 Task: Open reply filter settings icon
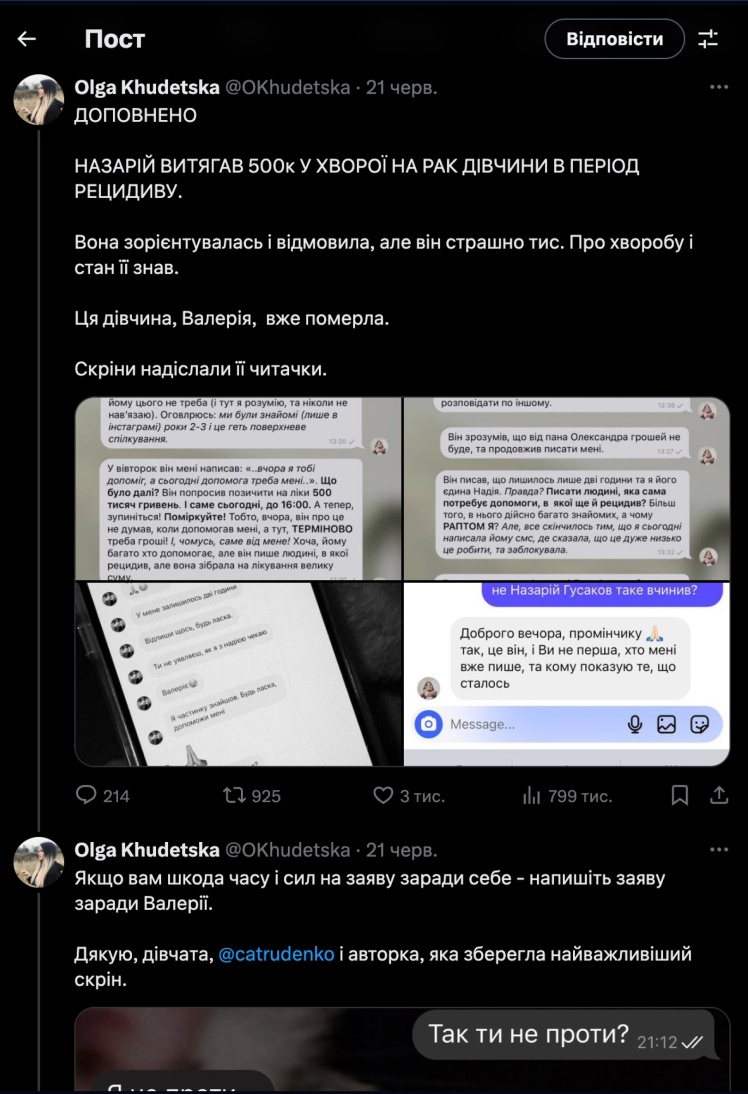tap(708, 39)
